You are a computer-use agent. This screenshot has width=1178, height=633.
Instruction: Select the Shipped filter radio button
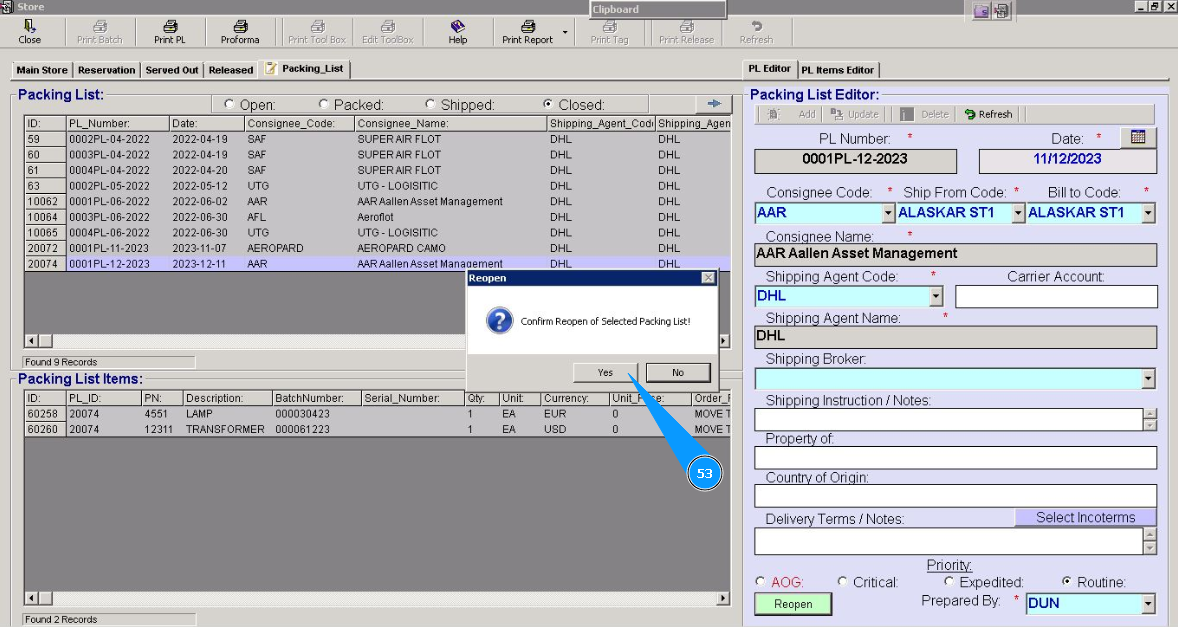(x=430, y=104)
